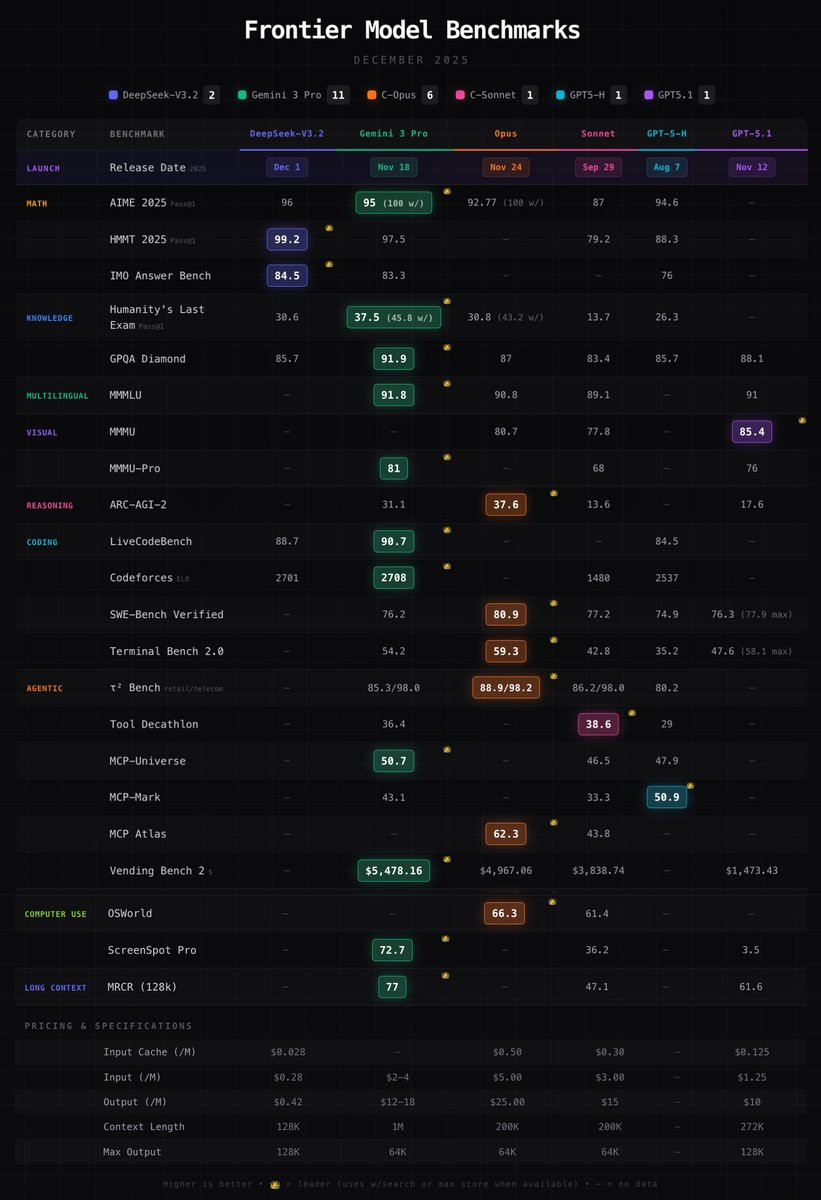Click the COMPUTER USE category label
The width and height of the screenshot is (821, 1200).
pos(55,914)
